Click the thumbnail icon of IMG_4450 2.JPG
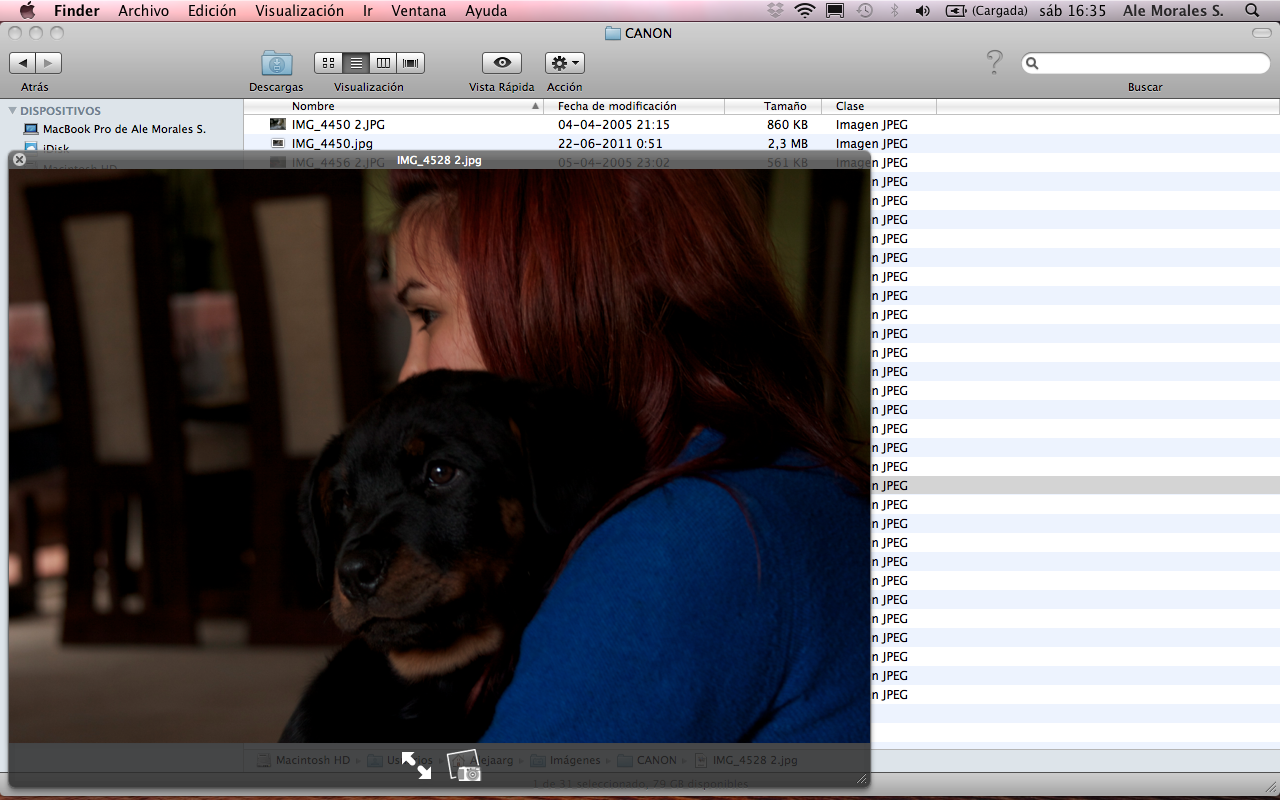This screenshot has width=1280, height=800. 278,125
